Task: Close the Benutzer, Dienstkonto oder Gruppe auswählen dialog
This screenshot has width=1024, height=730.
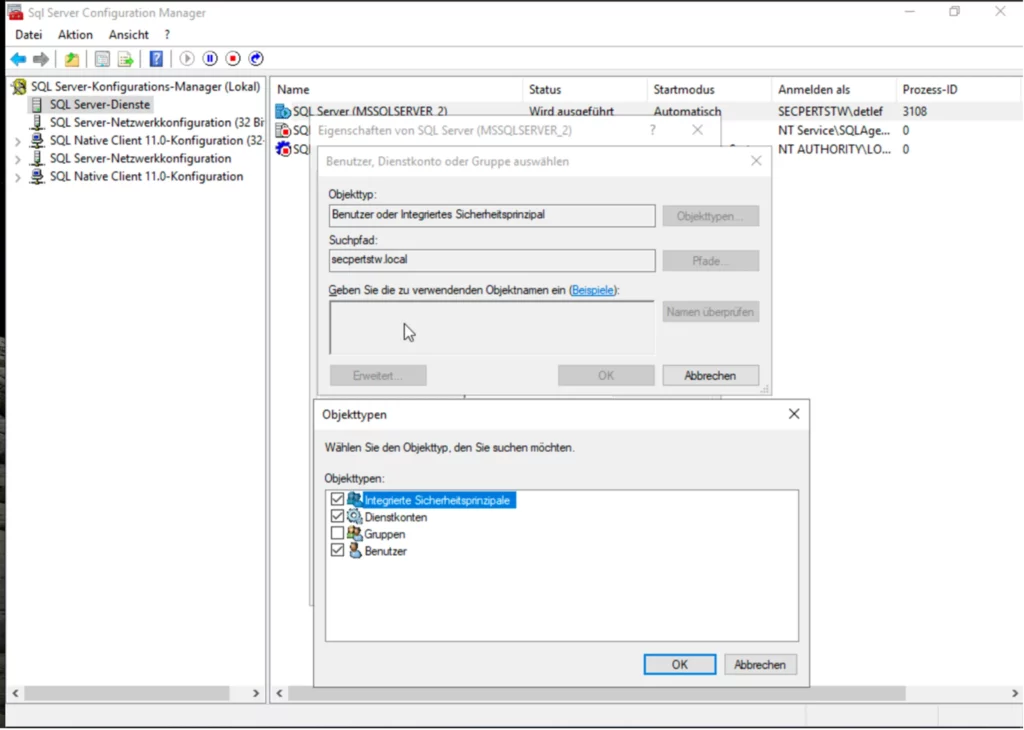Action: 756,161
